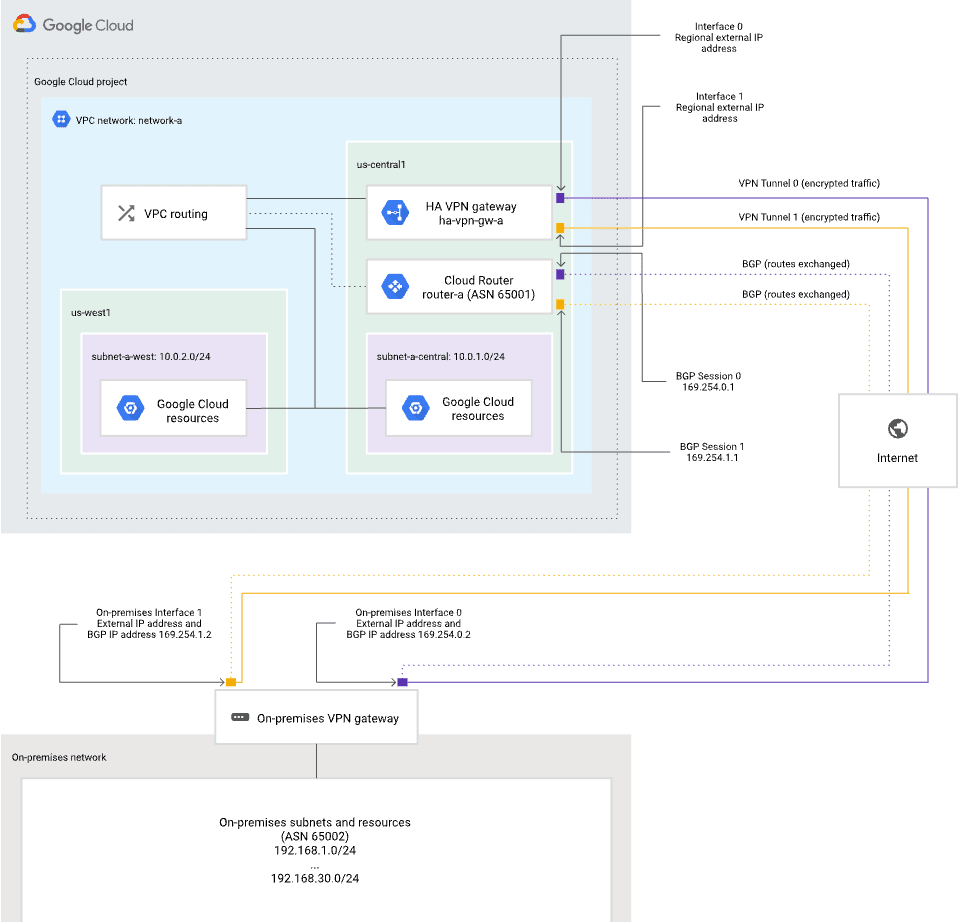Click the Internet box label
This screenshot has width=972, height=922.
click(897, 458)
